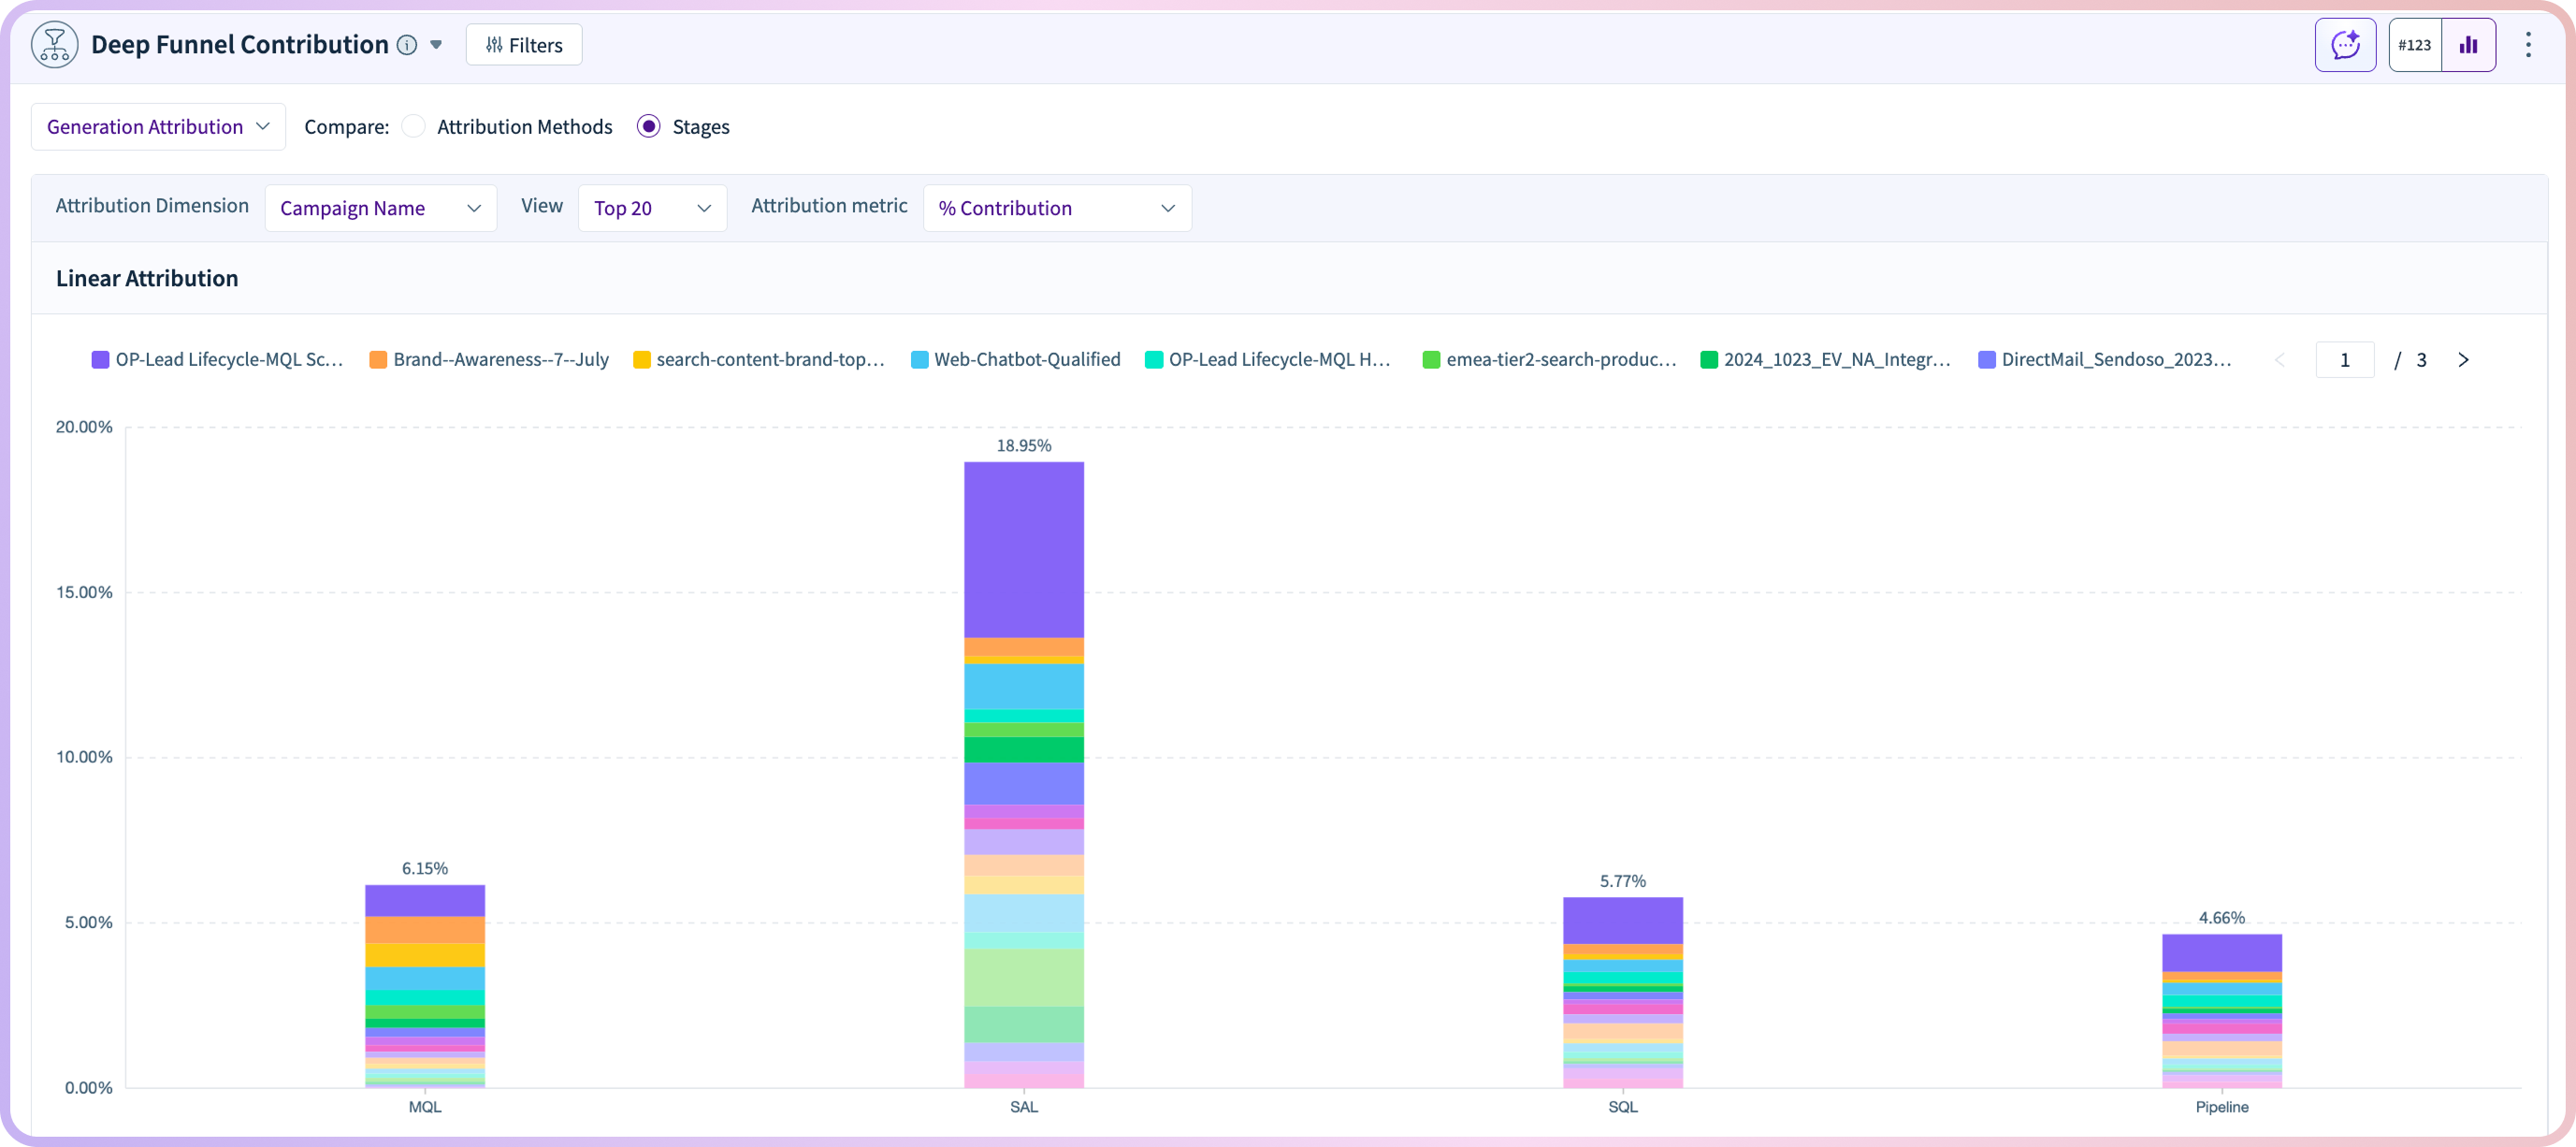Click the info icon next to Deep Funnel Contribution
2576x1147 pixels.
tap(407, 45)
